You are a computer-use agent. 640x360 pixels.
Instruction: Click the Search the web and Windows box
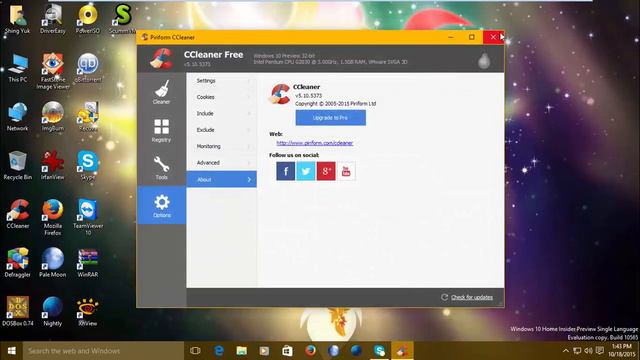point(103,351)
